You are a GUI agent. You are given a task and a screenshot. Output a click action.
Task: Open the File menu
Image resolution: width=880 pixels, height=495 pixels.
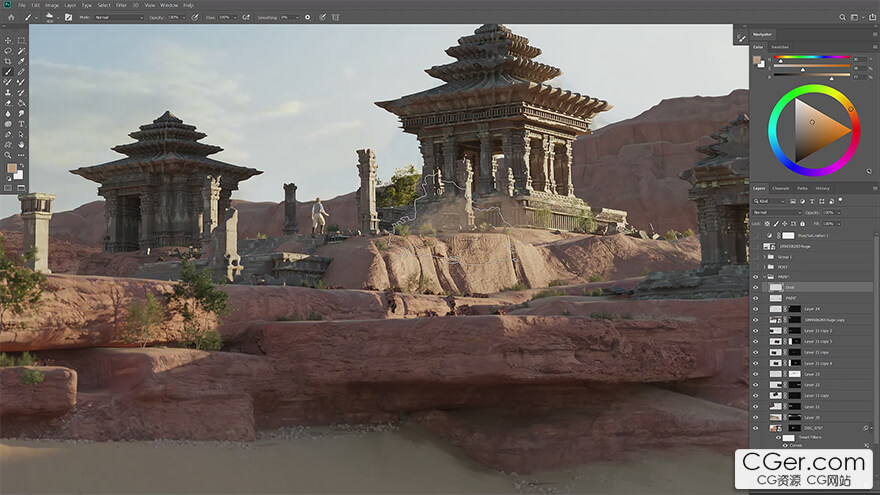pos(21,5)
